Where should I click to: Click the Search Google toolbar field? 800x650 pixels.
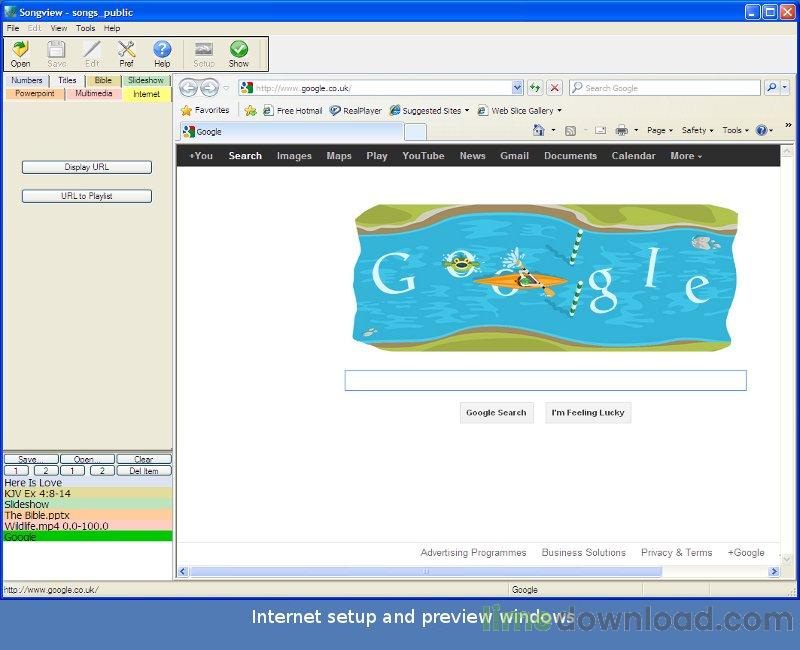(x=665, y=88)
